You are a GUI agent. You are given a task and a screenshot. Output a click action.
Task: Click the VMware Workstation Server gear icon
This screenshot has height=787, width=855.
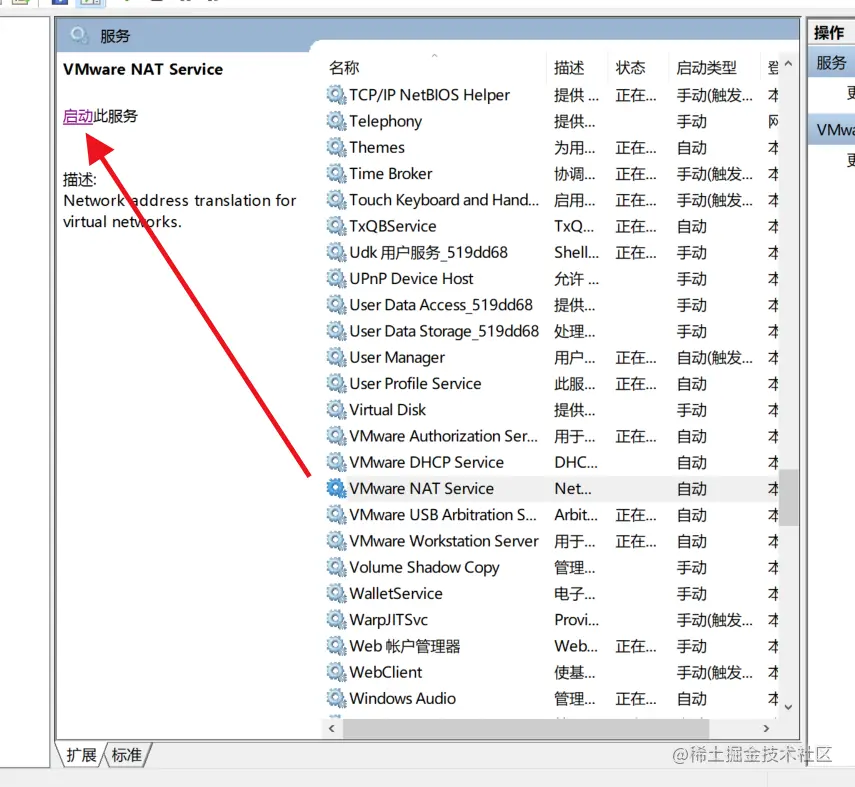[x=336, y=540]
